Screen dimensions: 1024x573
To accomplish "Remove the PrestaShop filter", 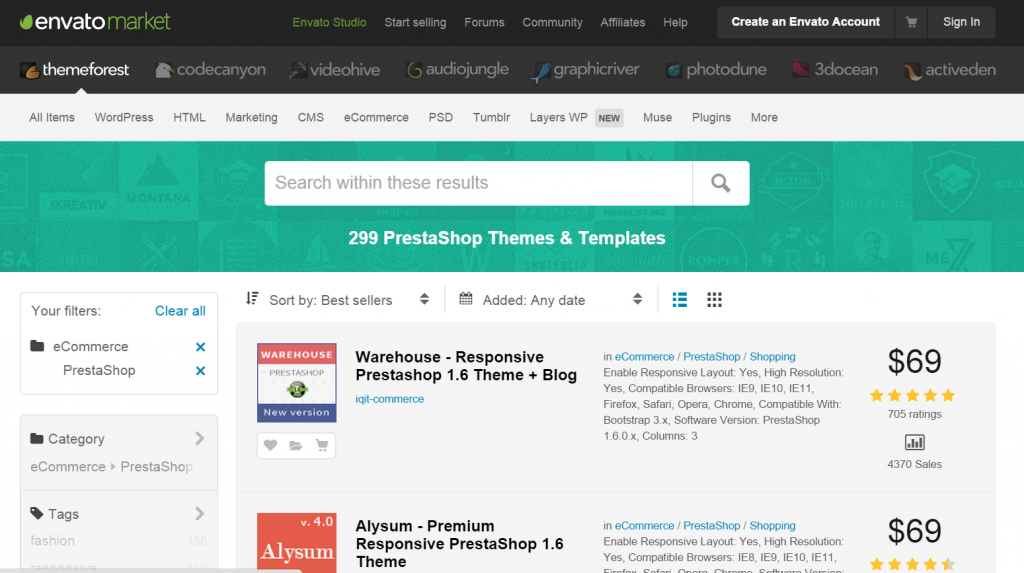I will [x=200, y=371].
